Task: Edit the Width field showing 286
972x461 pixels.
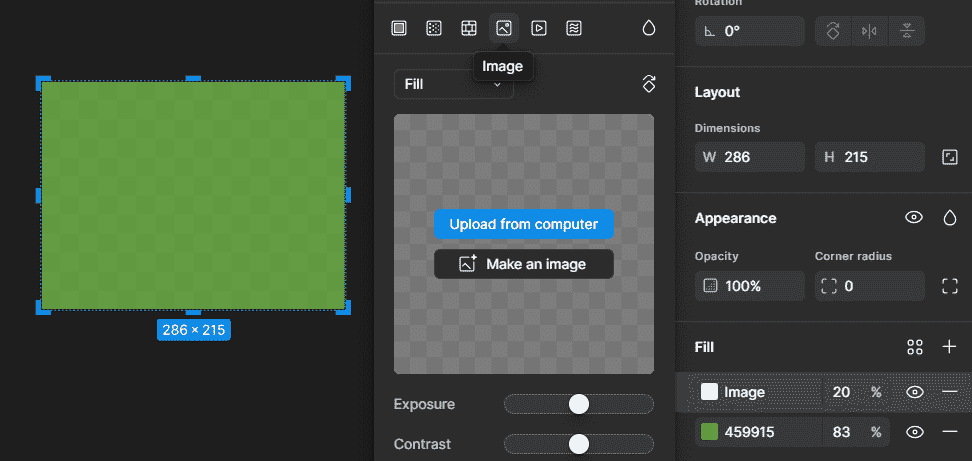Action: [x=749, y=157]
